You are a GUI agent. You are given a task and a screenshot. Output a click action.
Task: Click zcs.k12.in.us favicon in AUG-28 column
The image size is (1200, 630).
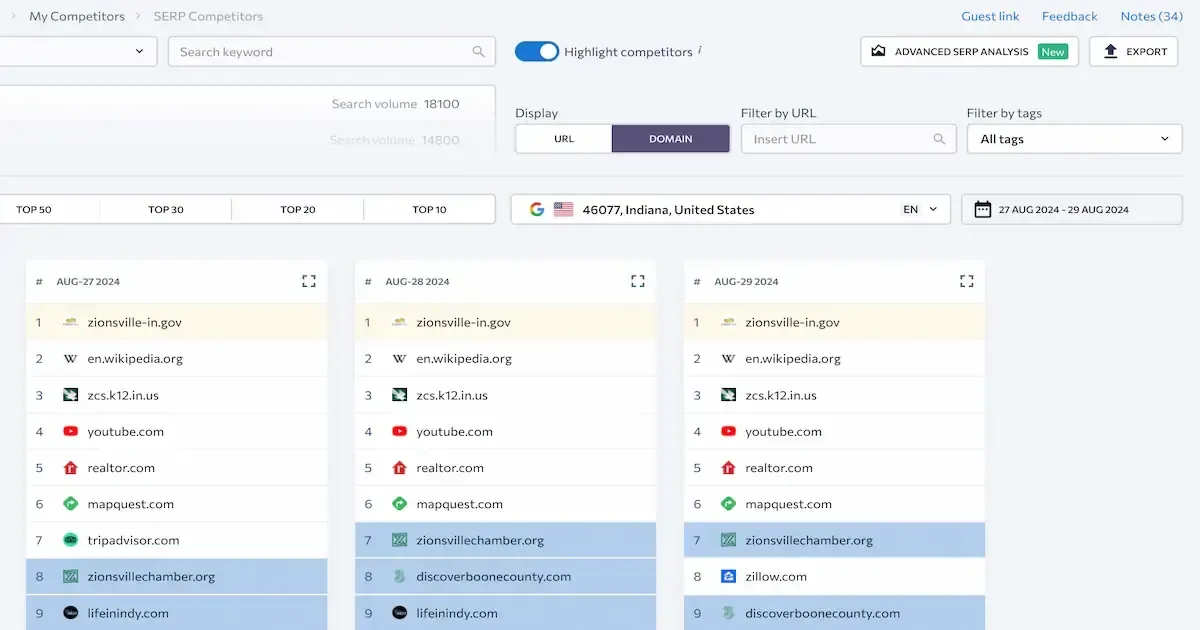pos(399,395)
